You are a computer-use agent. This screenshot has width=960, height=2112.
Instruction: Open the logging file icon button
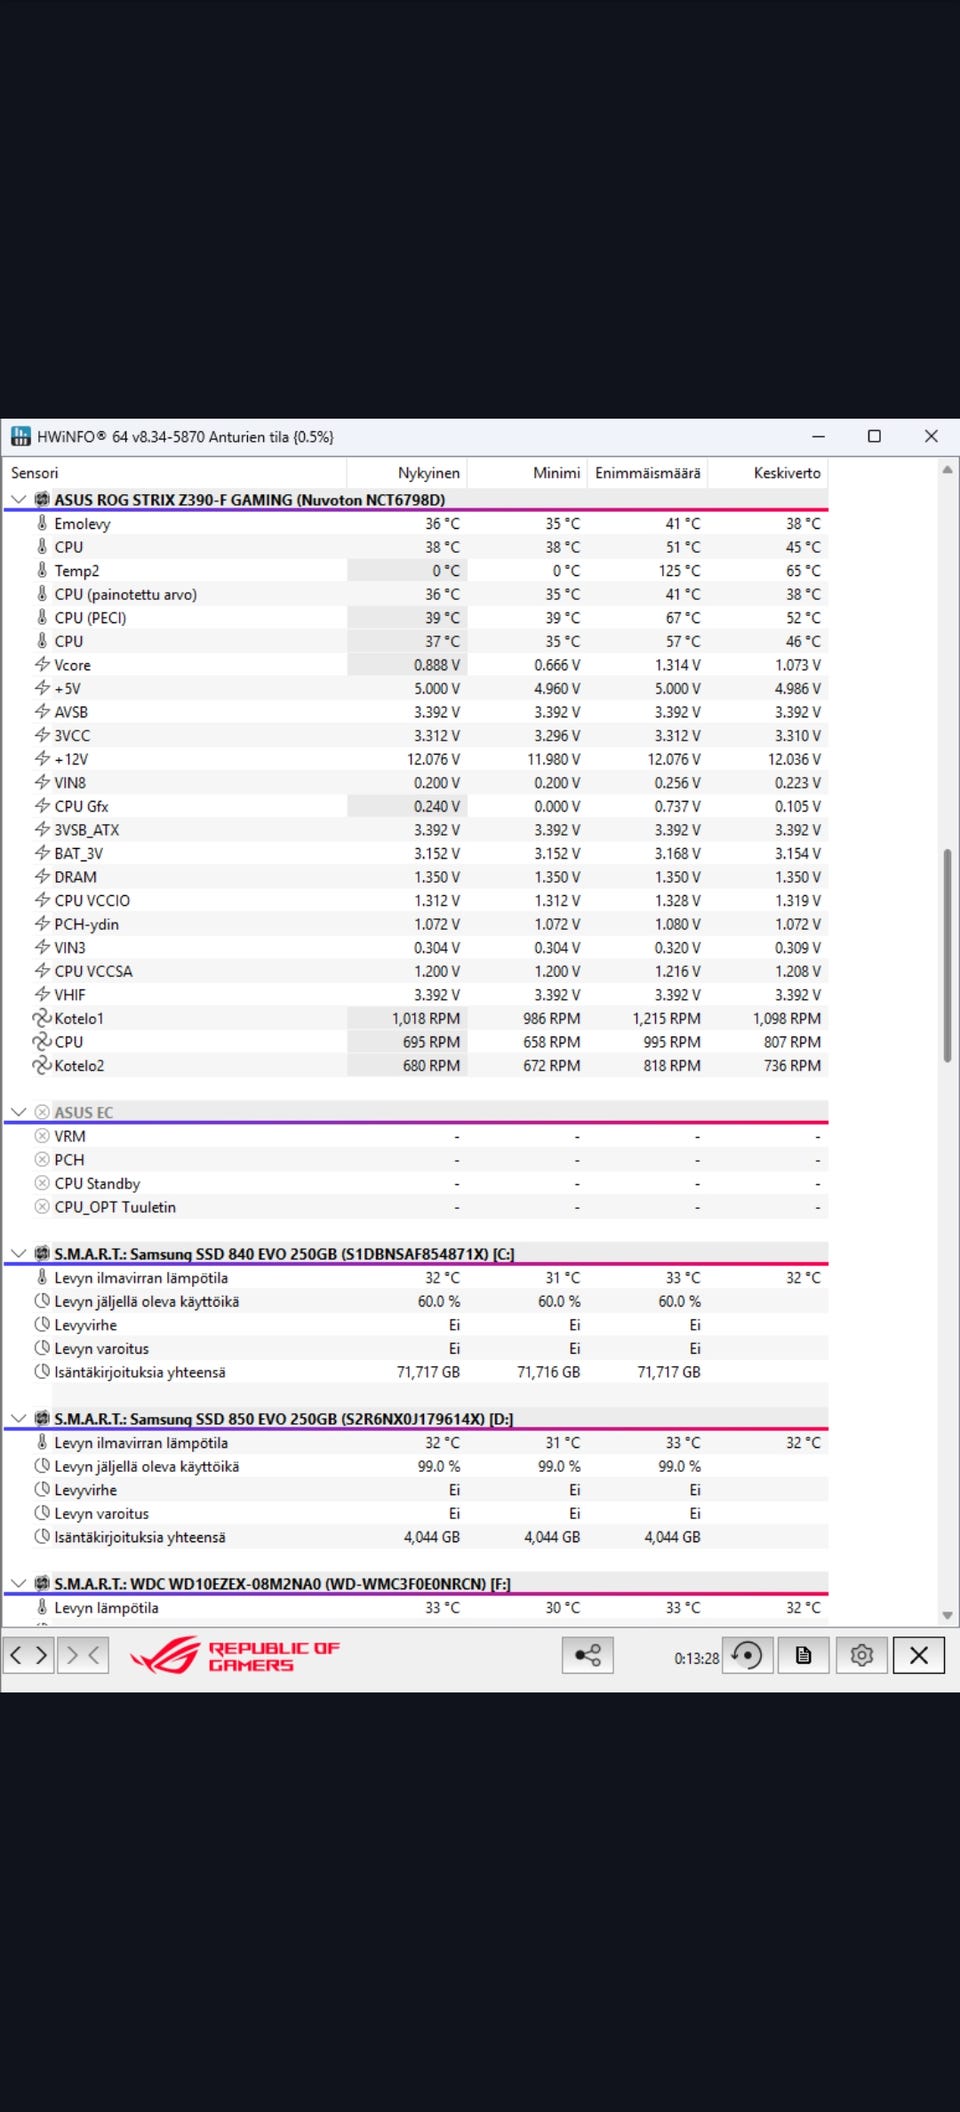[803, 1655]
